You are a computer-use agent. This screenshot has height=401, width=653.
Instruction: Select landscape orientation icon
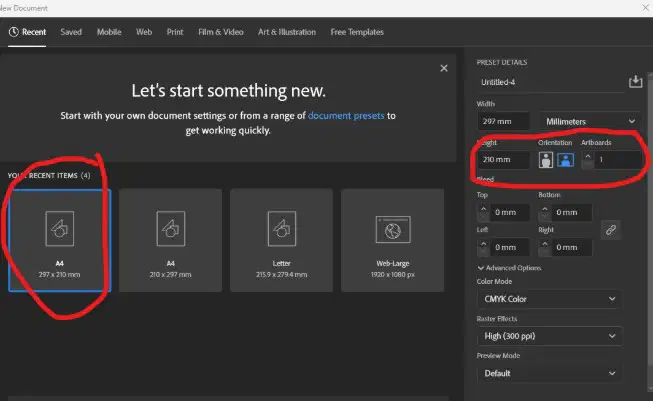click(x=565, y=160)
